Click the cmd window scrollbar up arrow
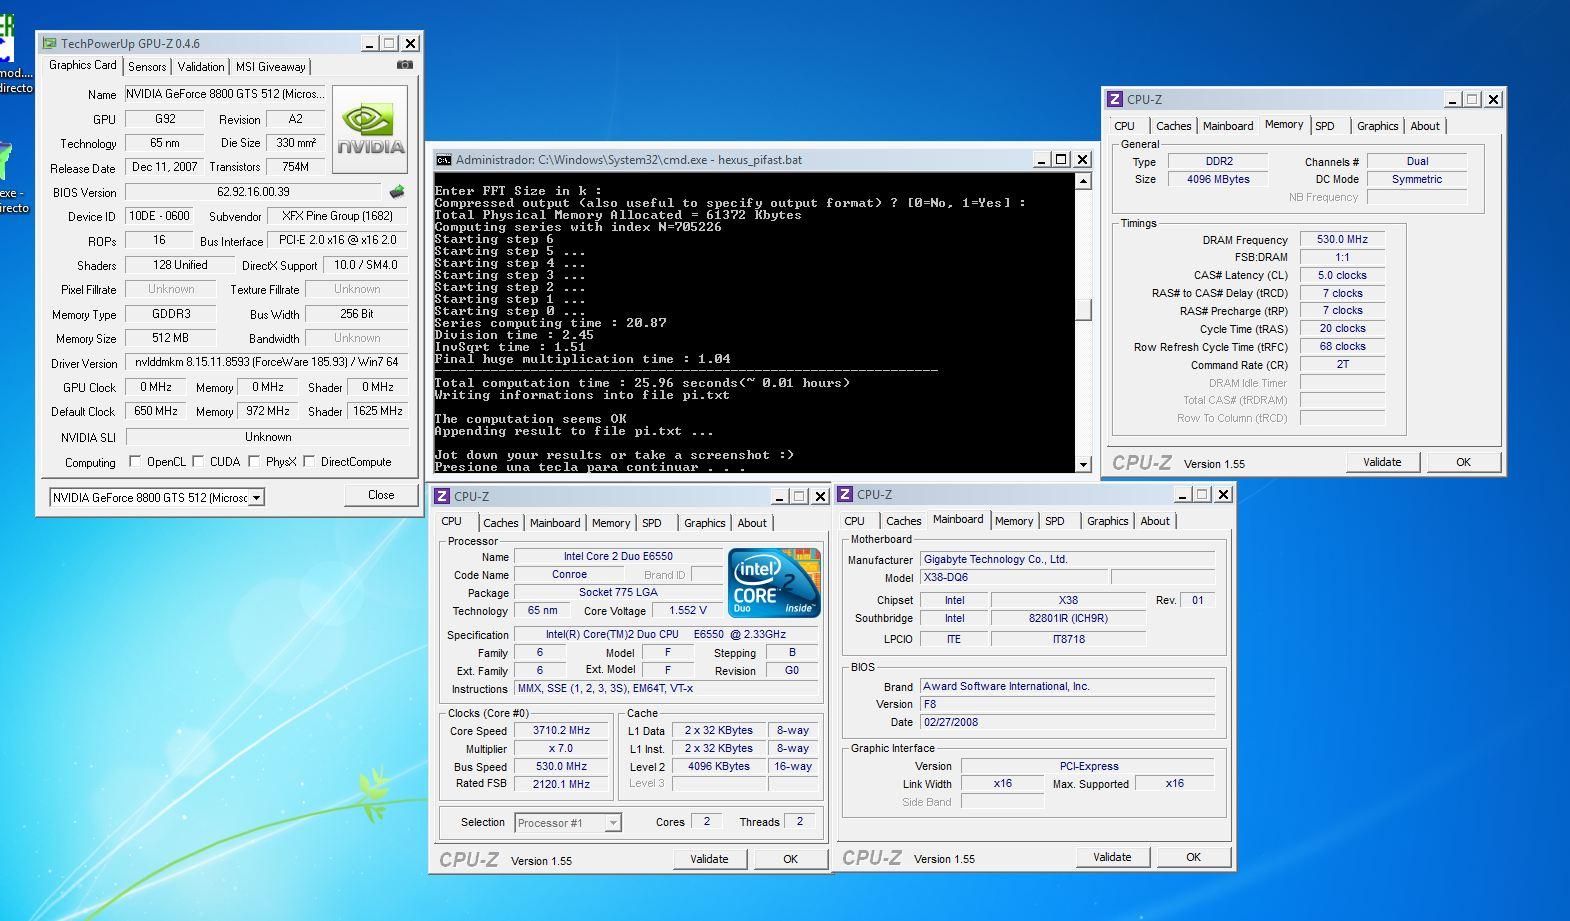 pos(1083,181)
